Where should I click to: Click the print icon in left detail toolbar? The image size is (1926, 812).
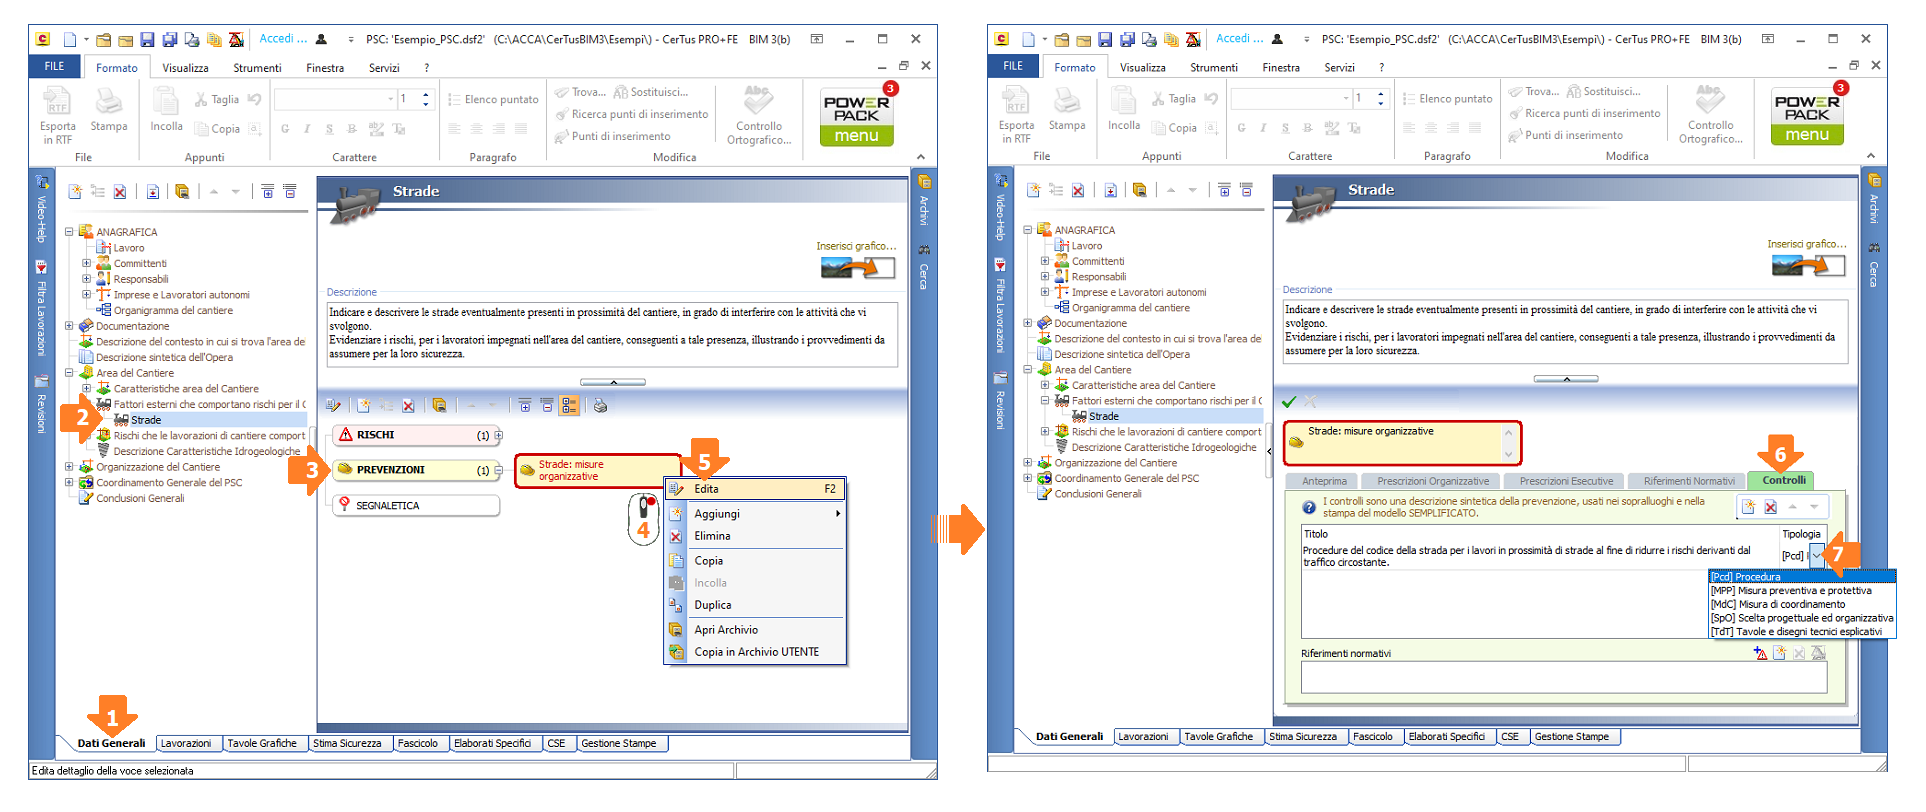pyautogui.click(x=600, y=406)
